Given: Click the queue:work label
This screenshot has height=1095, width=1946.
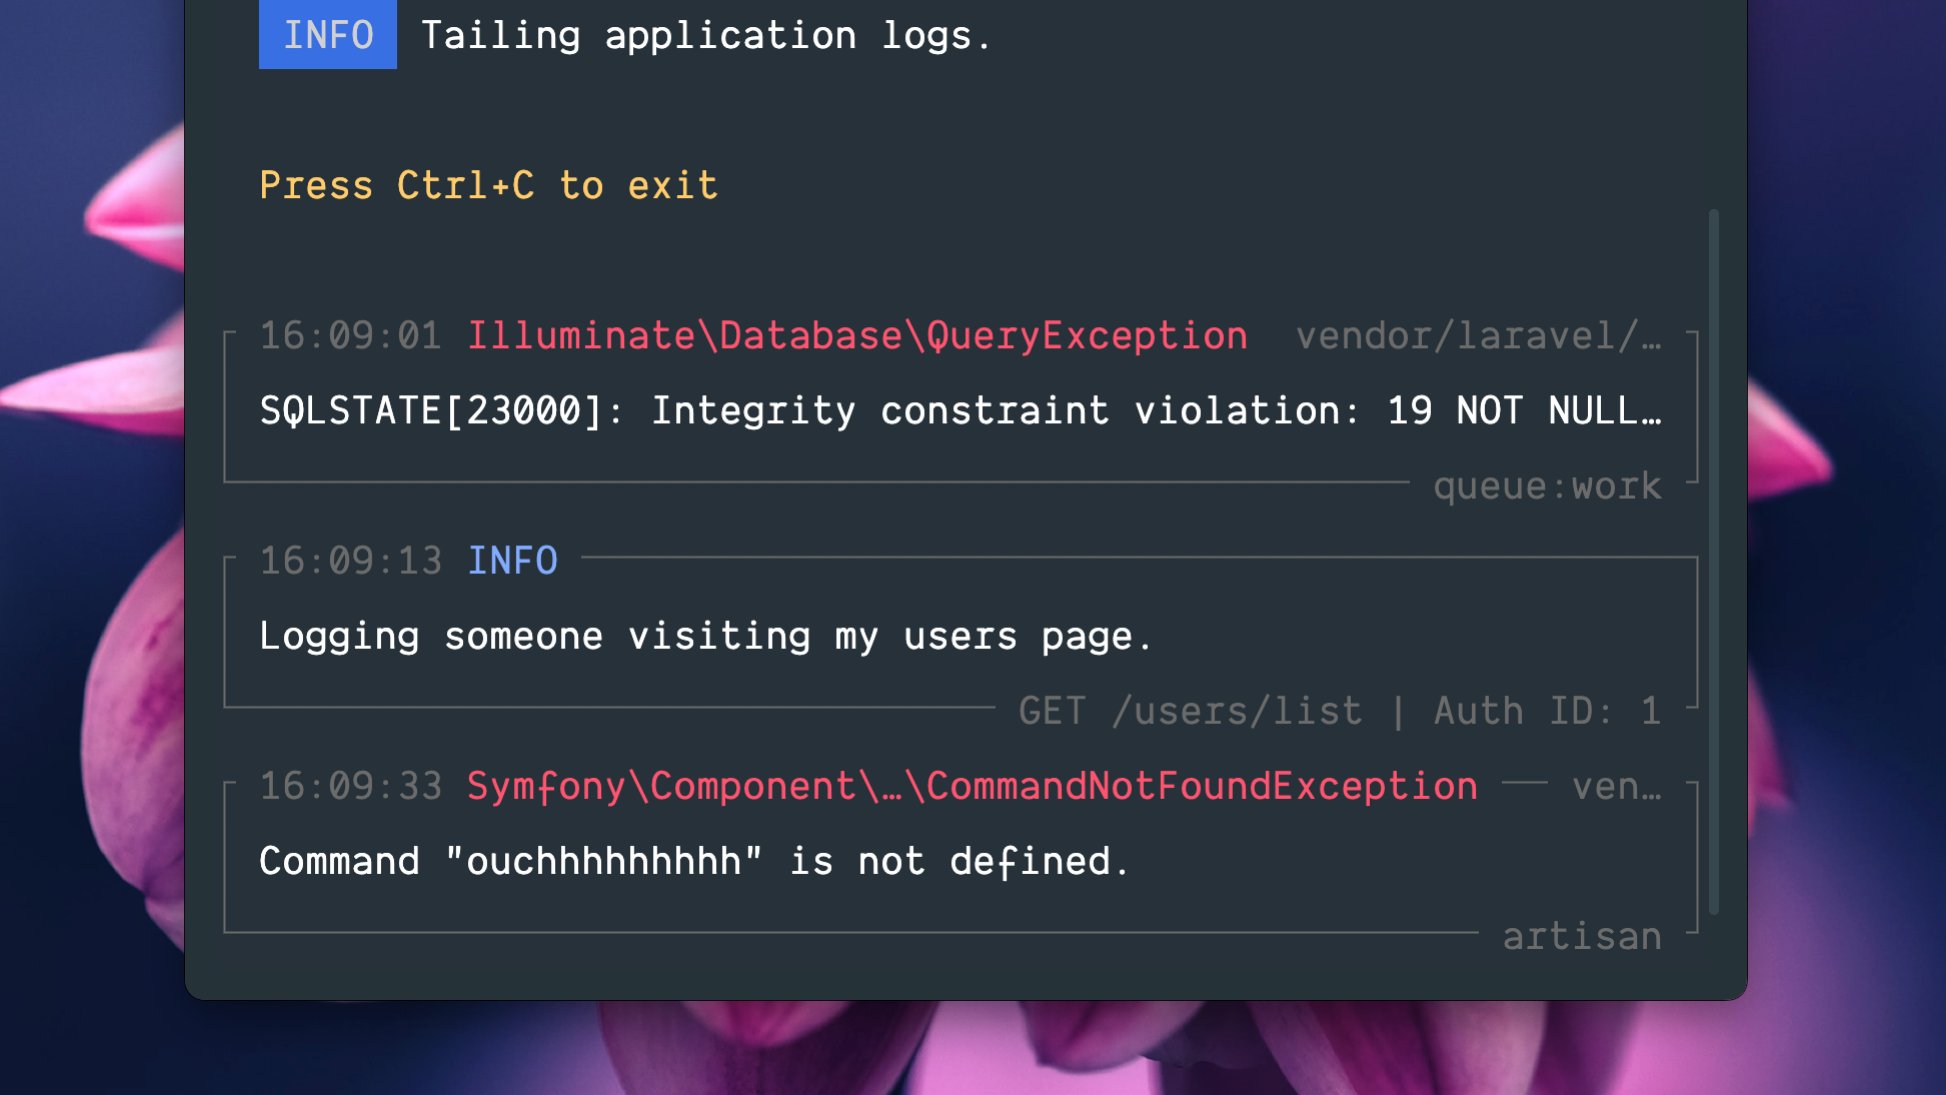Looking at the screenshot, I should tap(1547, 486).
